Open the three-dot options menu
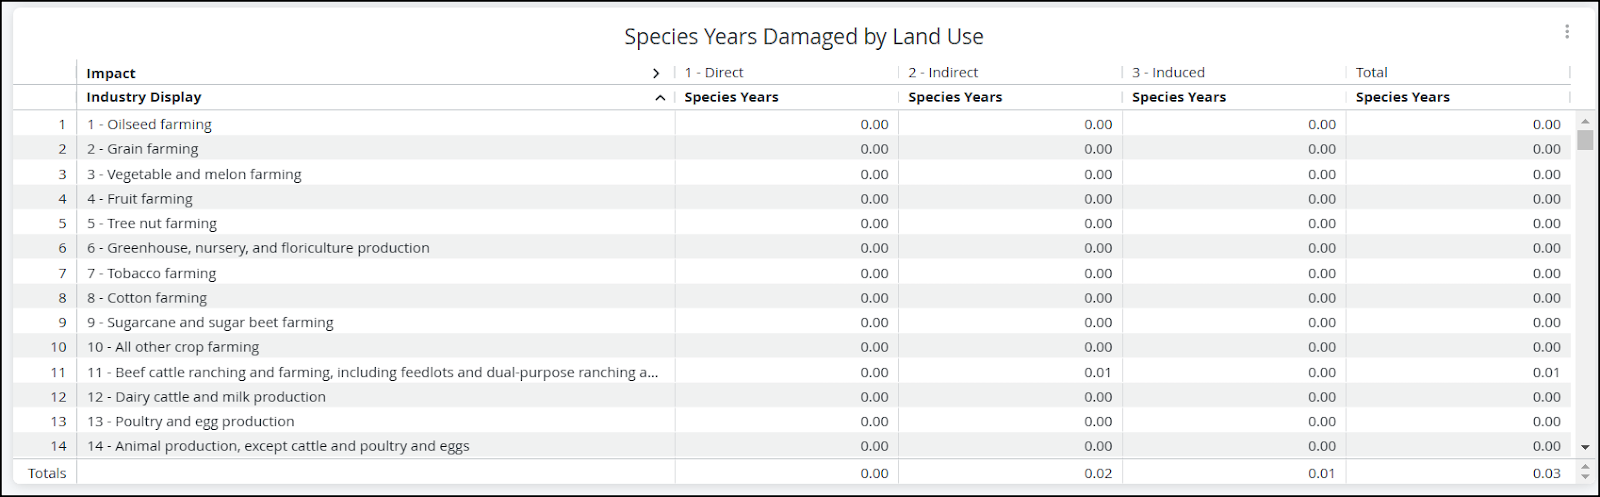 click(x=1567, y=32)
